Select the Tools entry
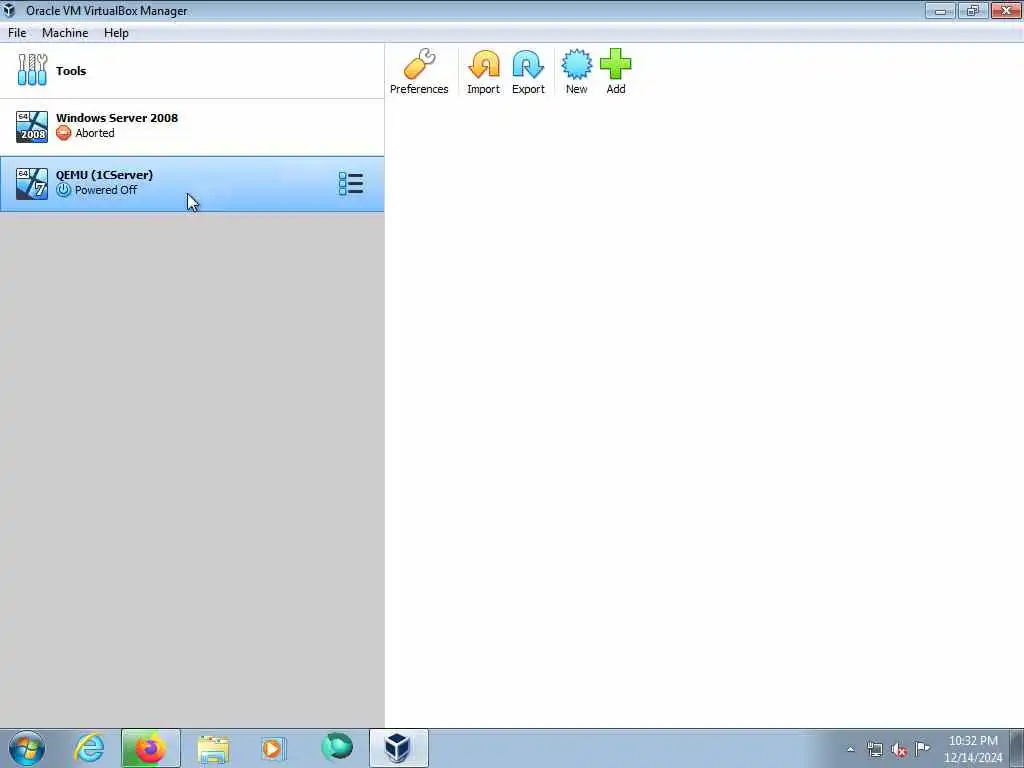 point(192,71)
